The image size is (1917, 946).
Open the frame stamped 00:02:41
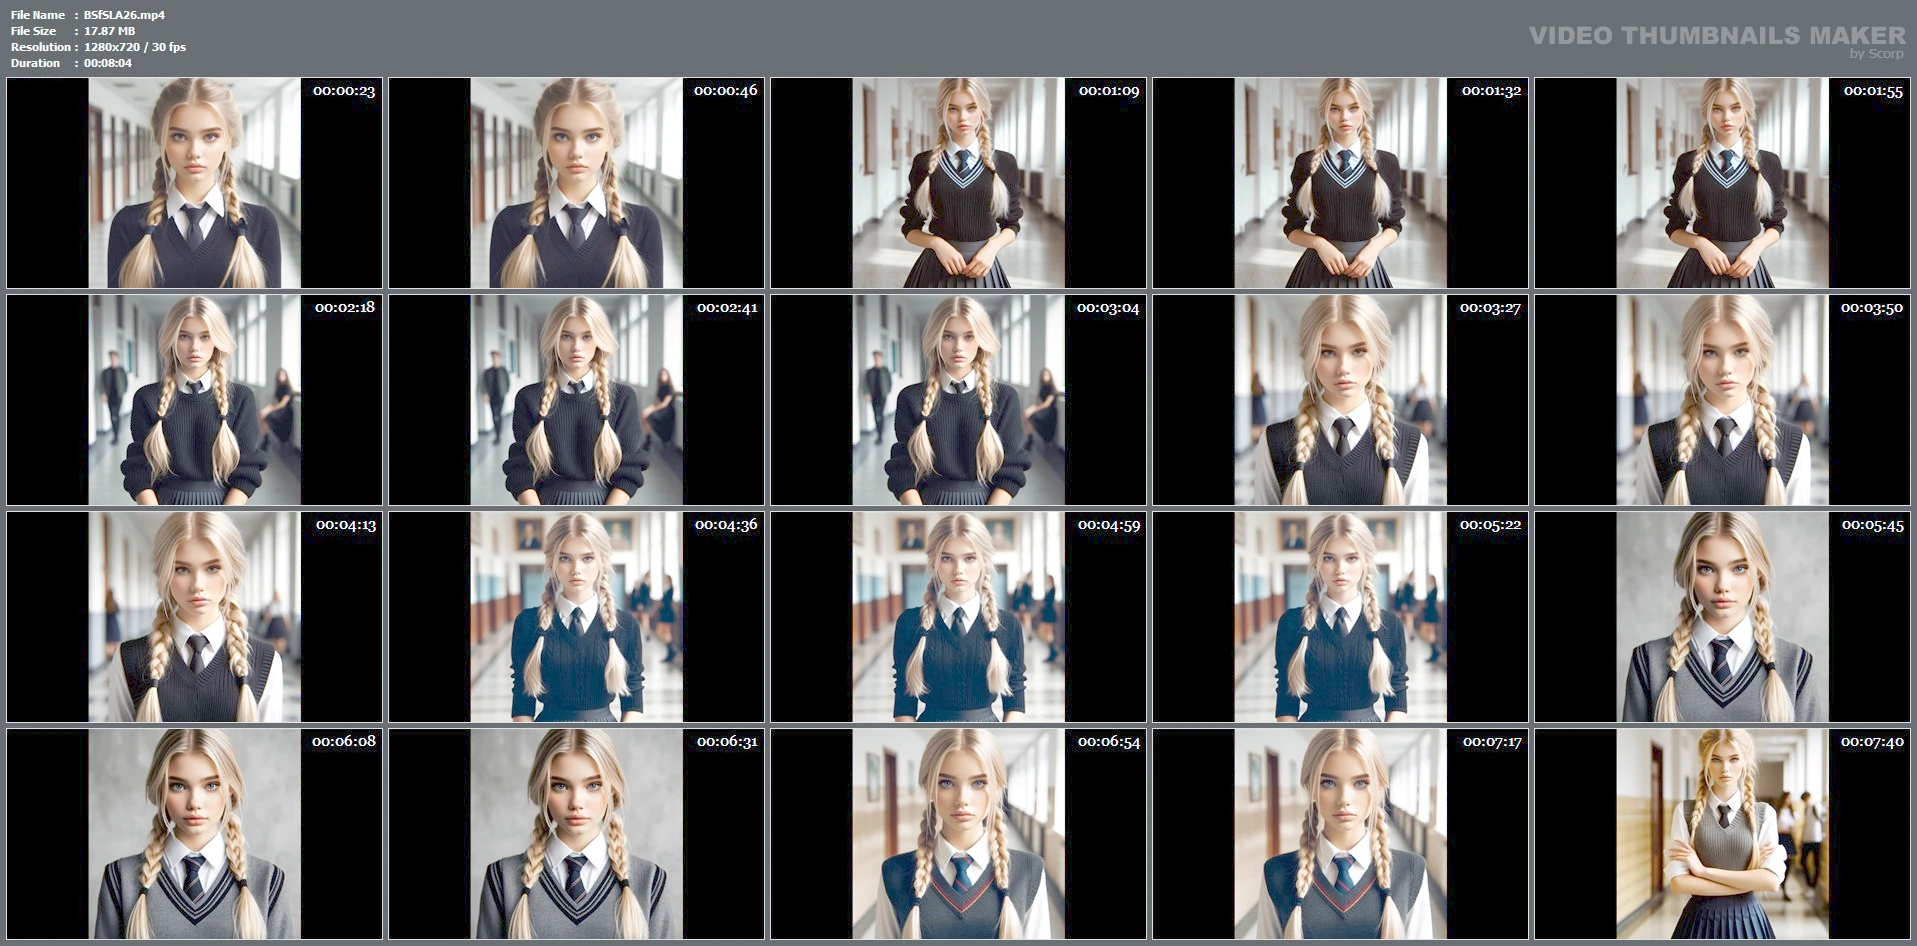pos(577,400)
